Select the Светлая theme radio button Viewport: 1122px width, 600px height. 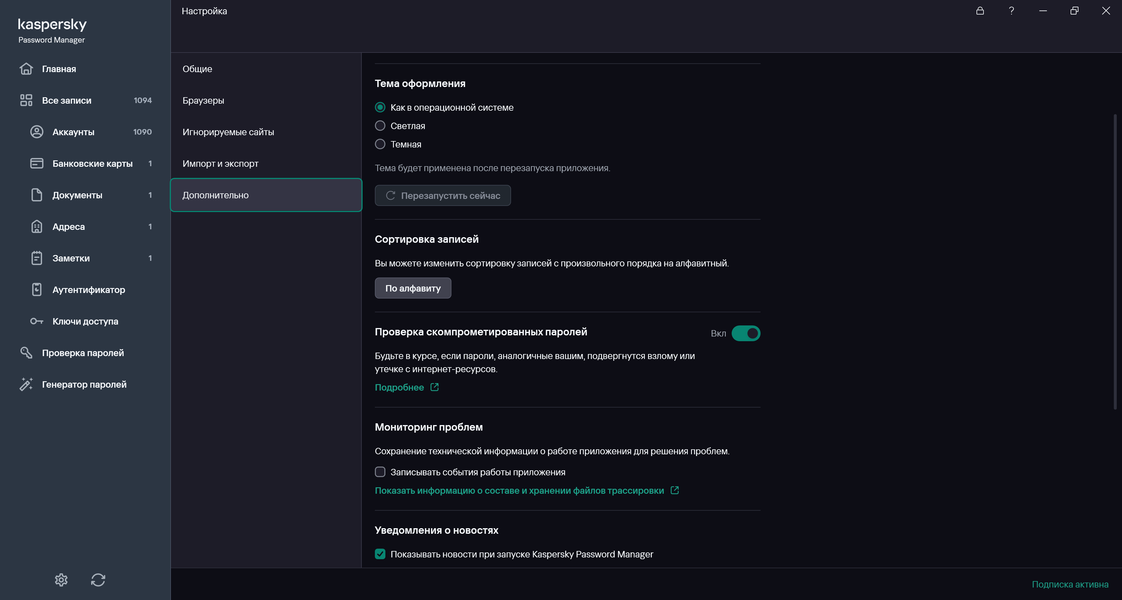coord(380,126)
